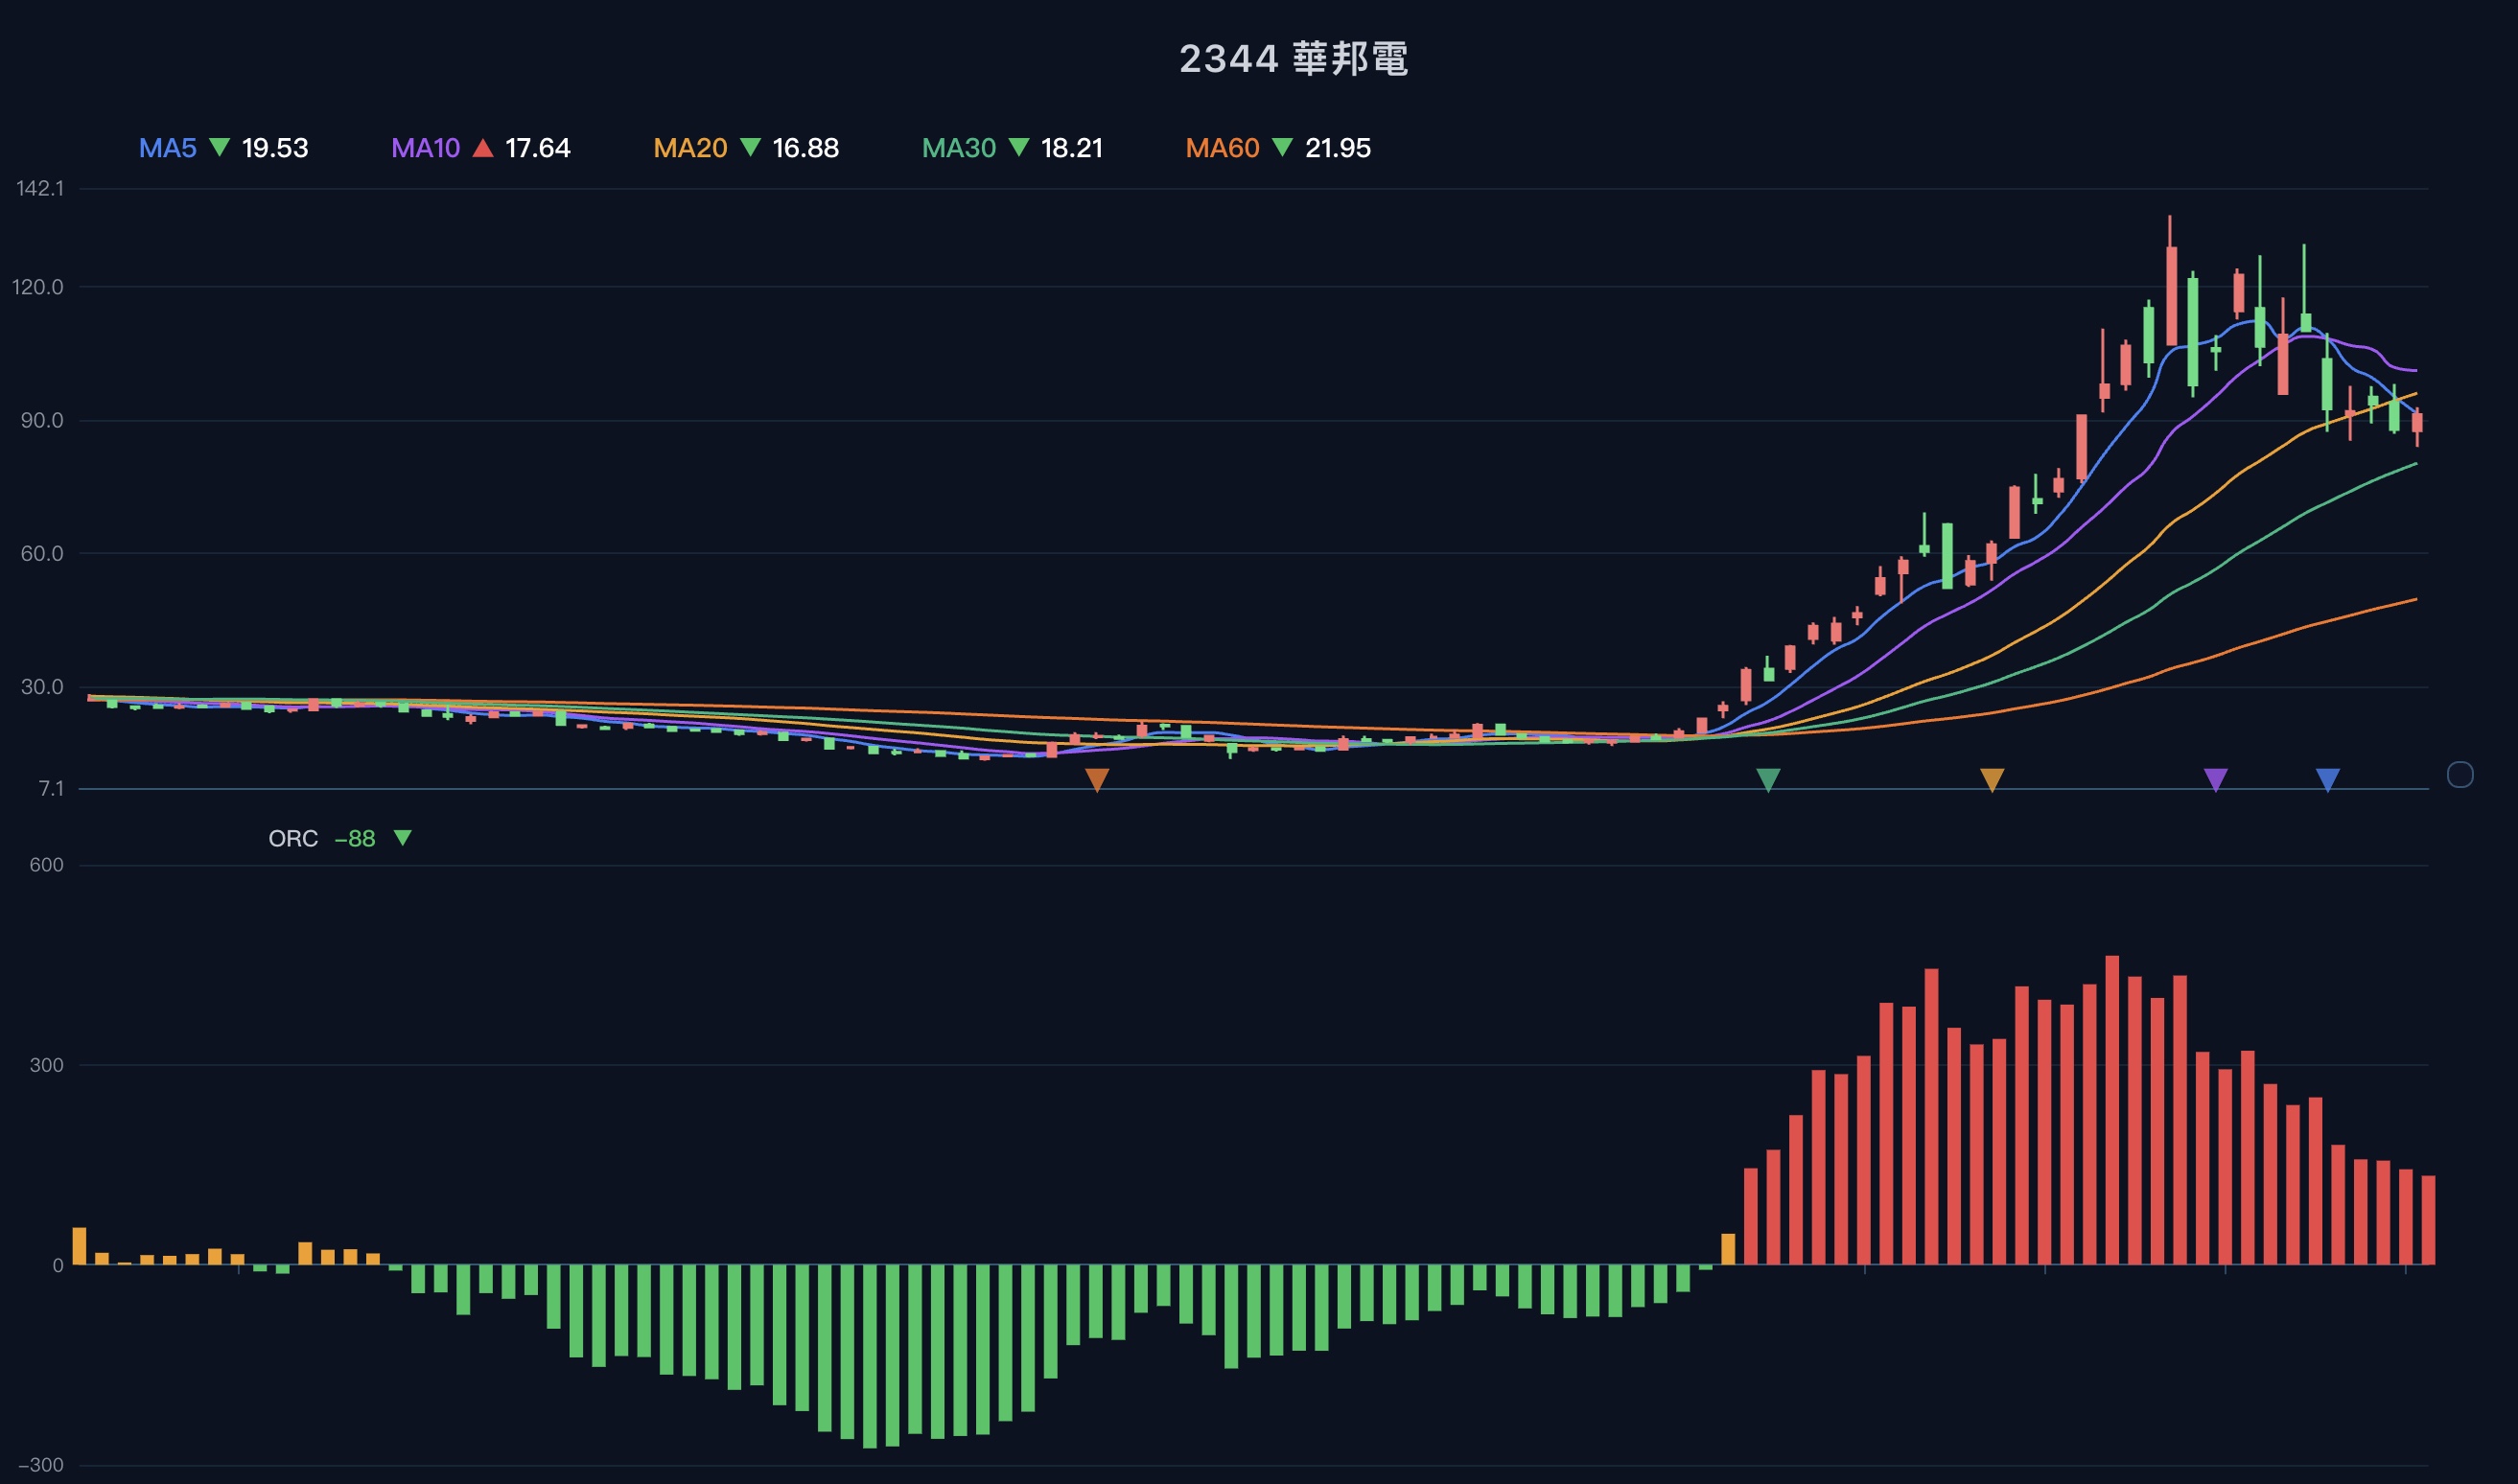
Task: Click the red up arrow beside MA10
Action: pyautogui.click(x=483, y=148)
